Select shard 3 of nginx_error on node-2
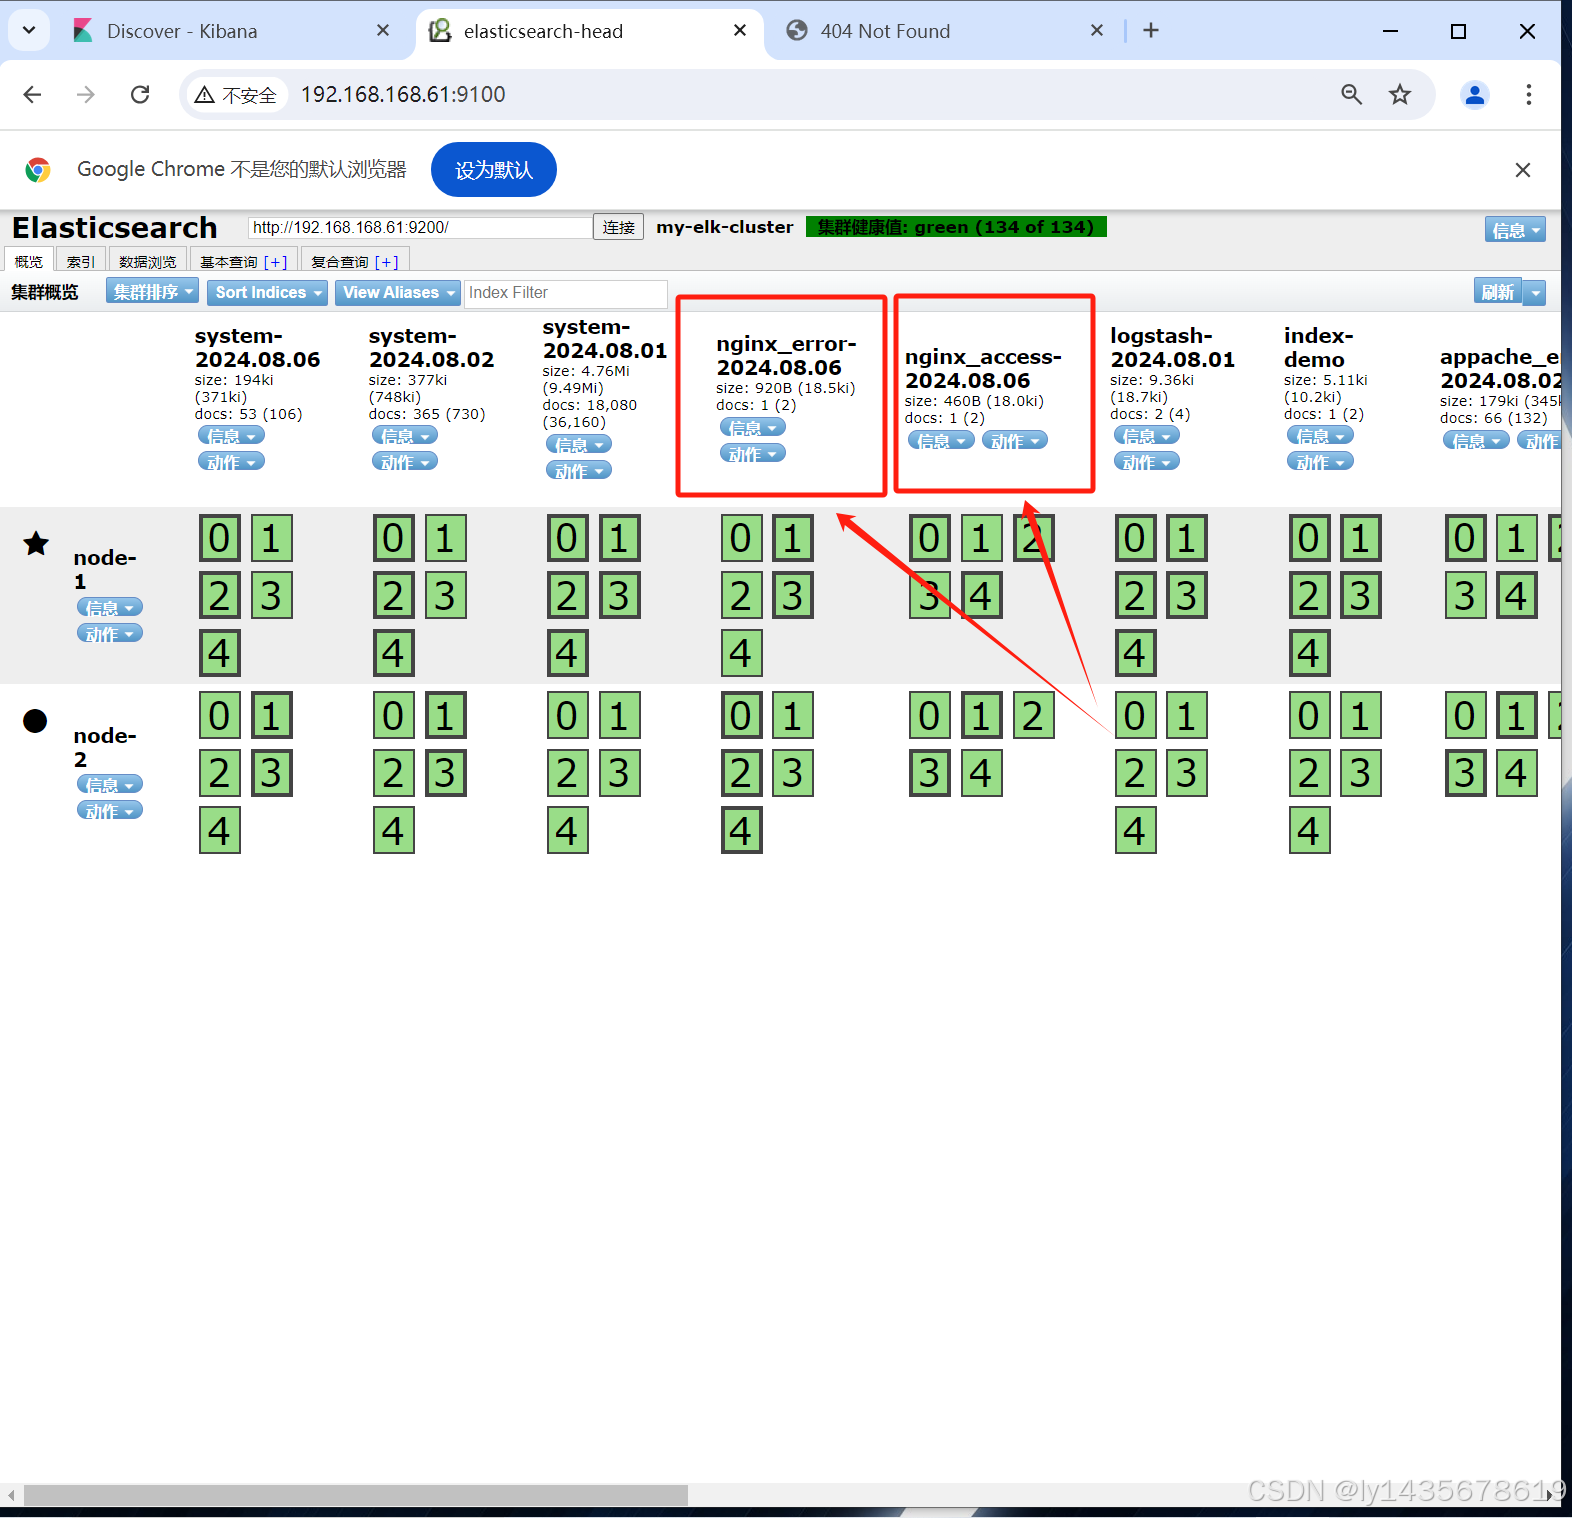This screenshot has height=1518, width=1572. [793, 773]
